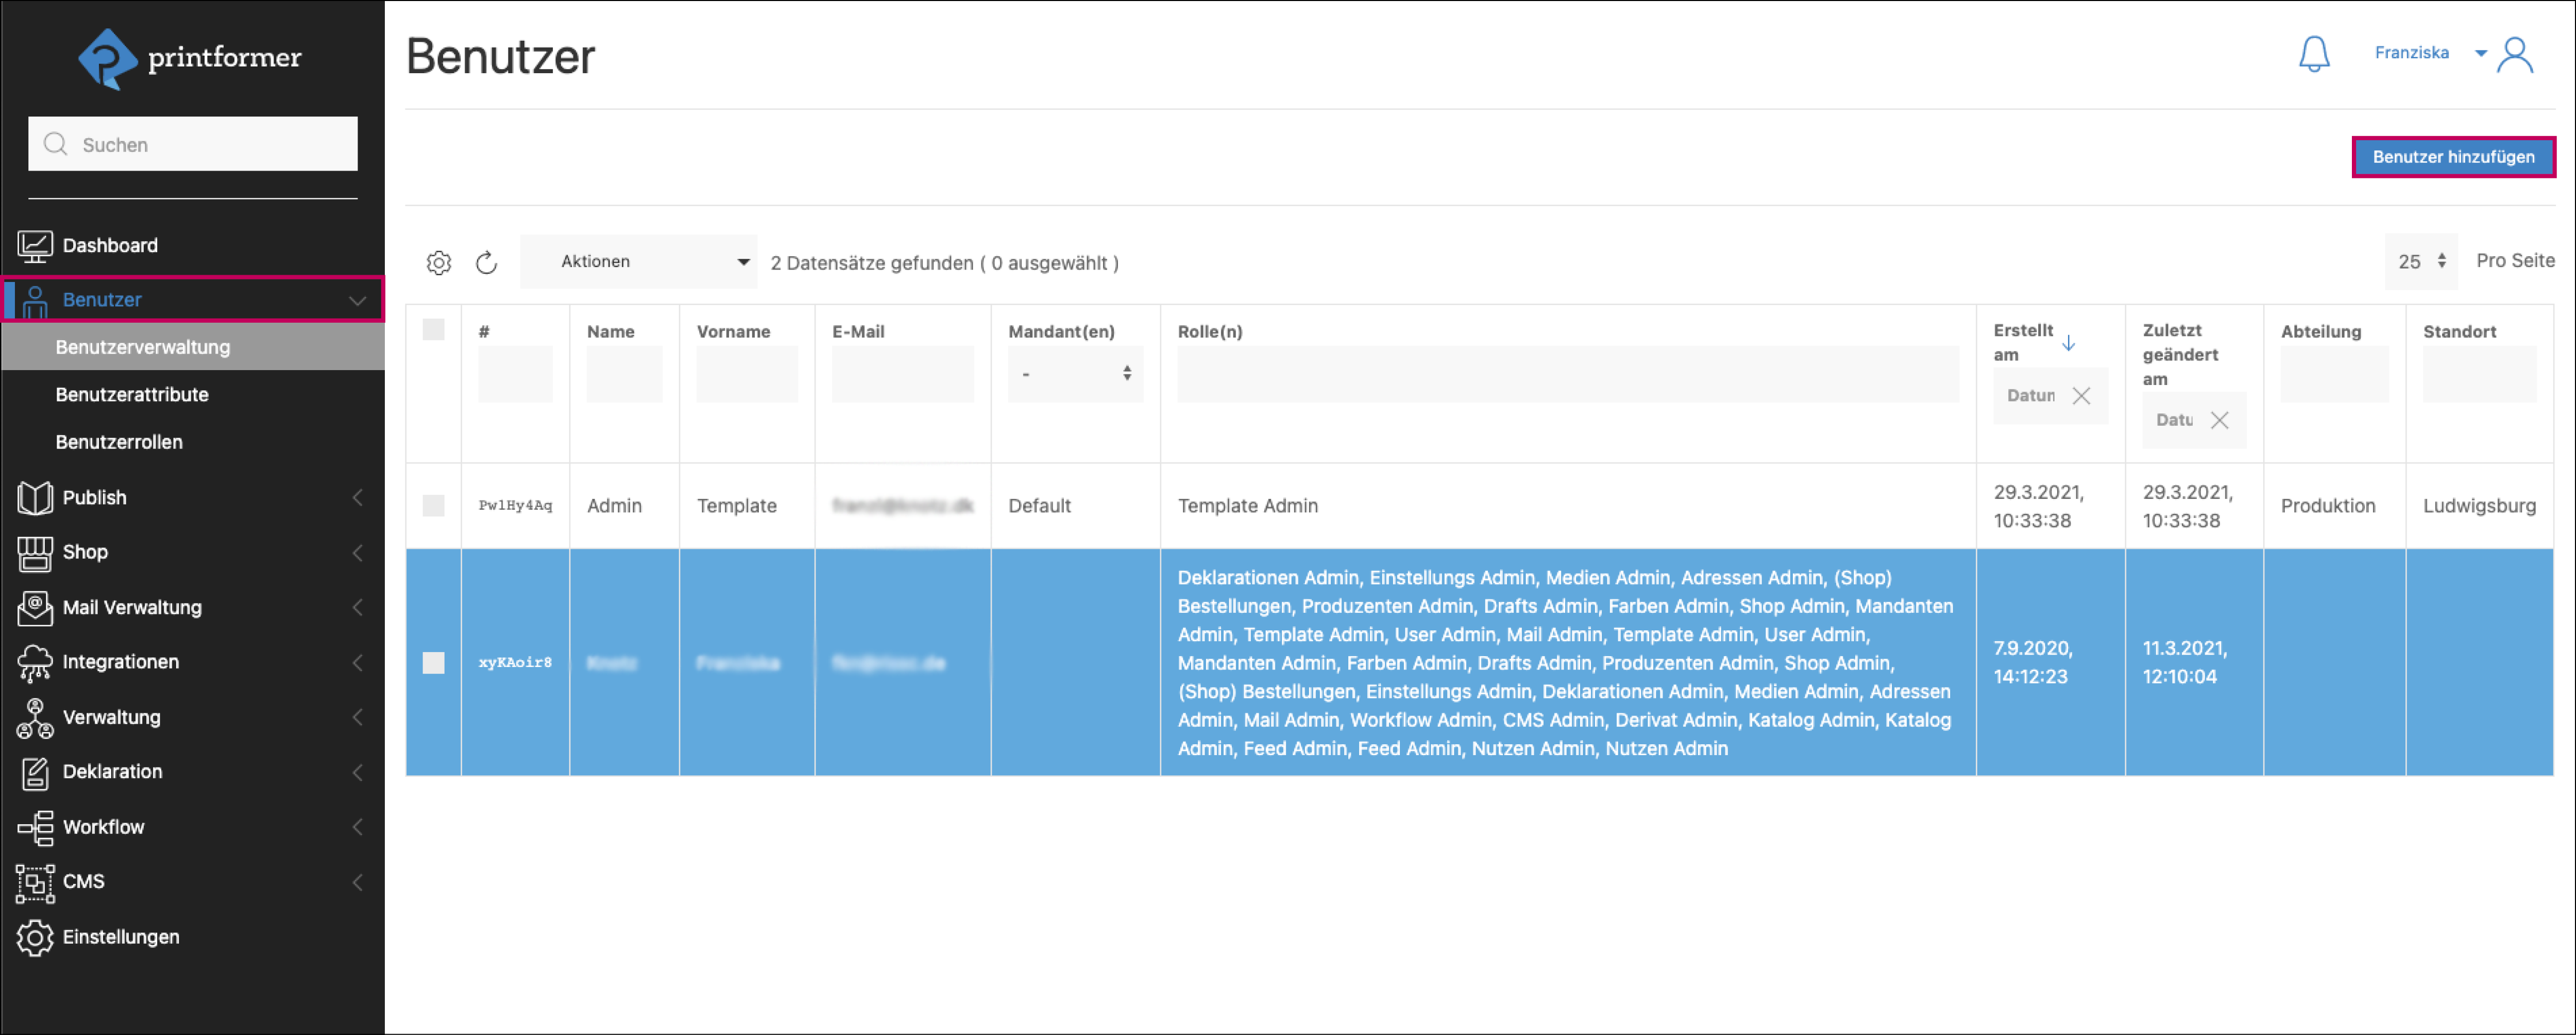The width and height of the screenshot is (2576, 1035).
Task: Click the Workflow sidebar icon
Action: pyautogui.click(x=35, y=827)
